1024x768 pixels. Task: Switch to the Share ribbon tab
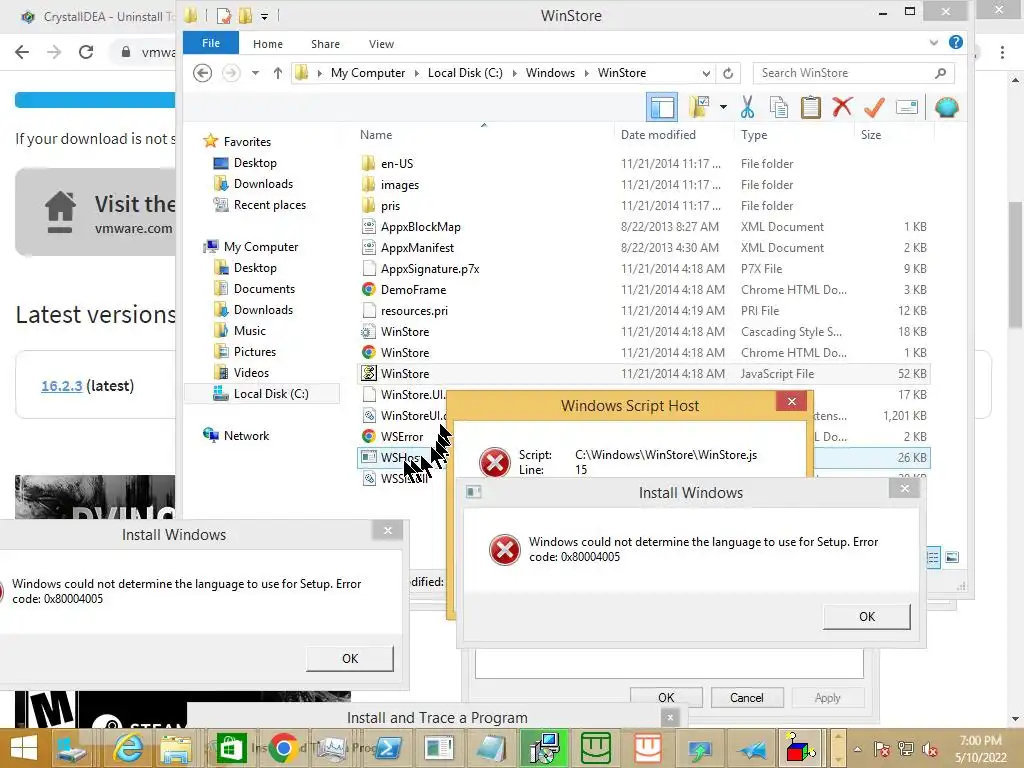pyautogui.click(x=325, y=44)
